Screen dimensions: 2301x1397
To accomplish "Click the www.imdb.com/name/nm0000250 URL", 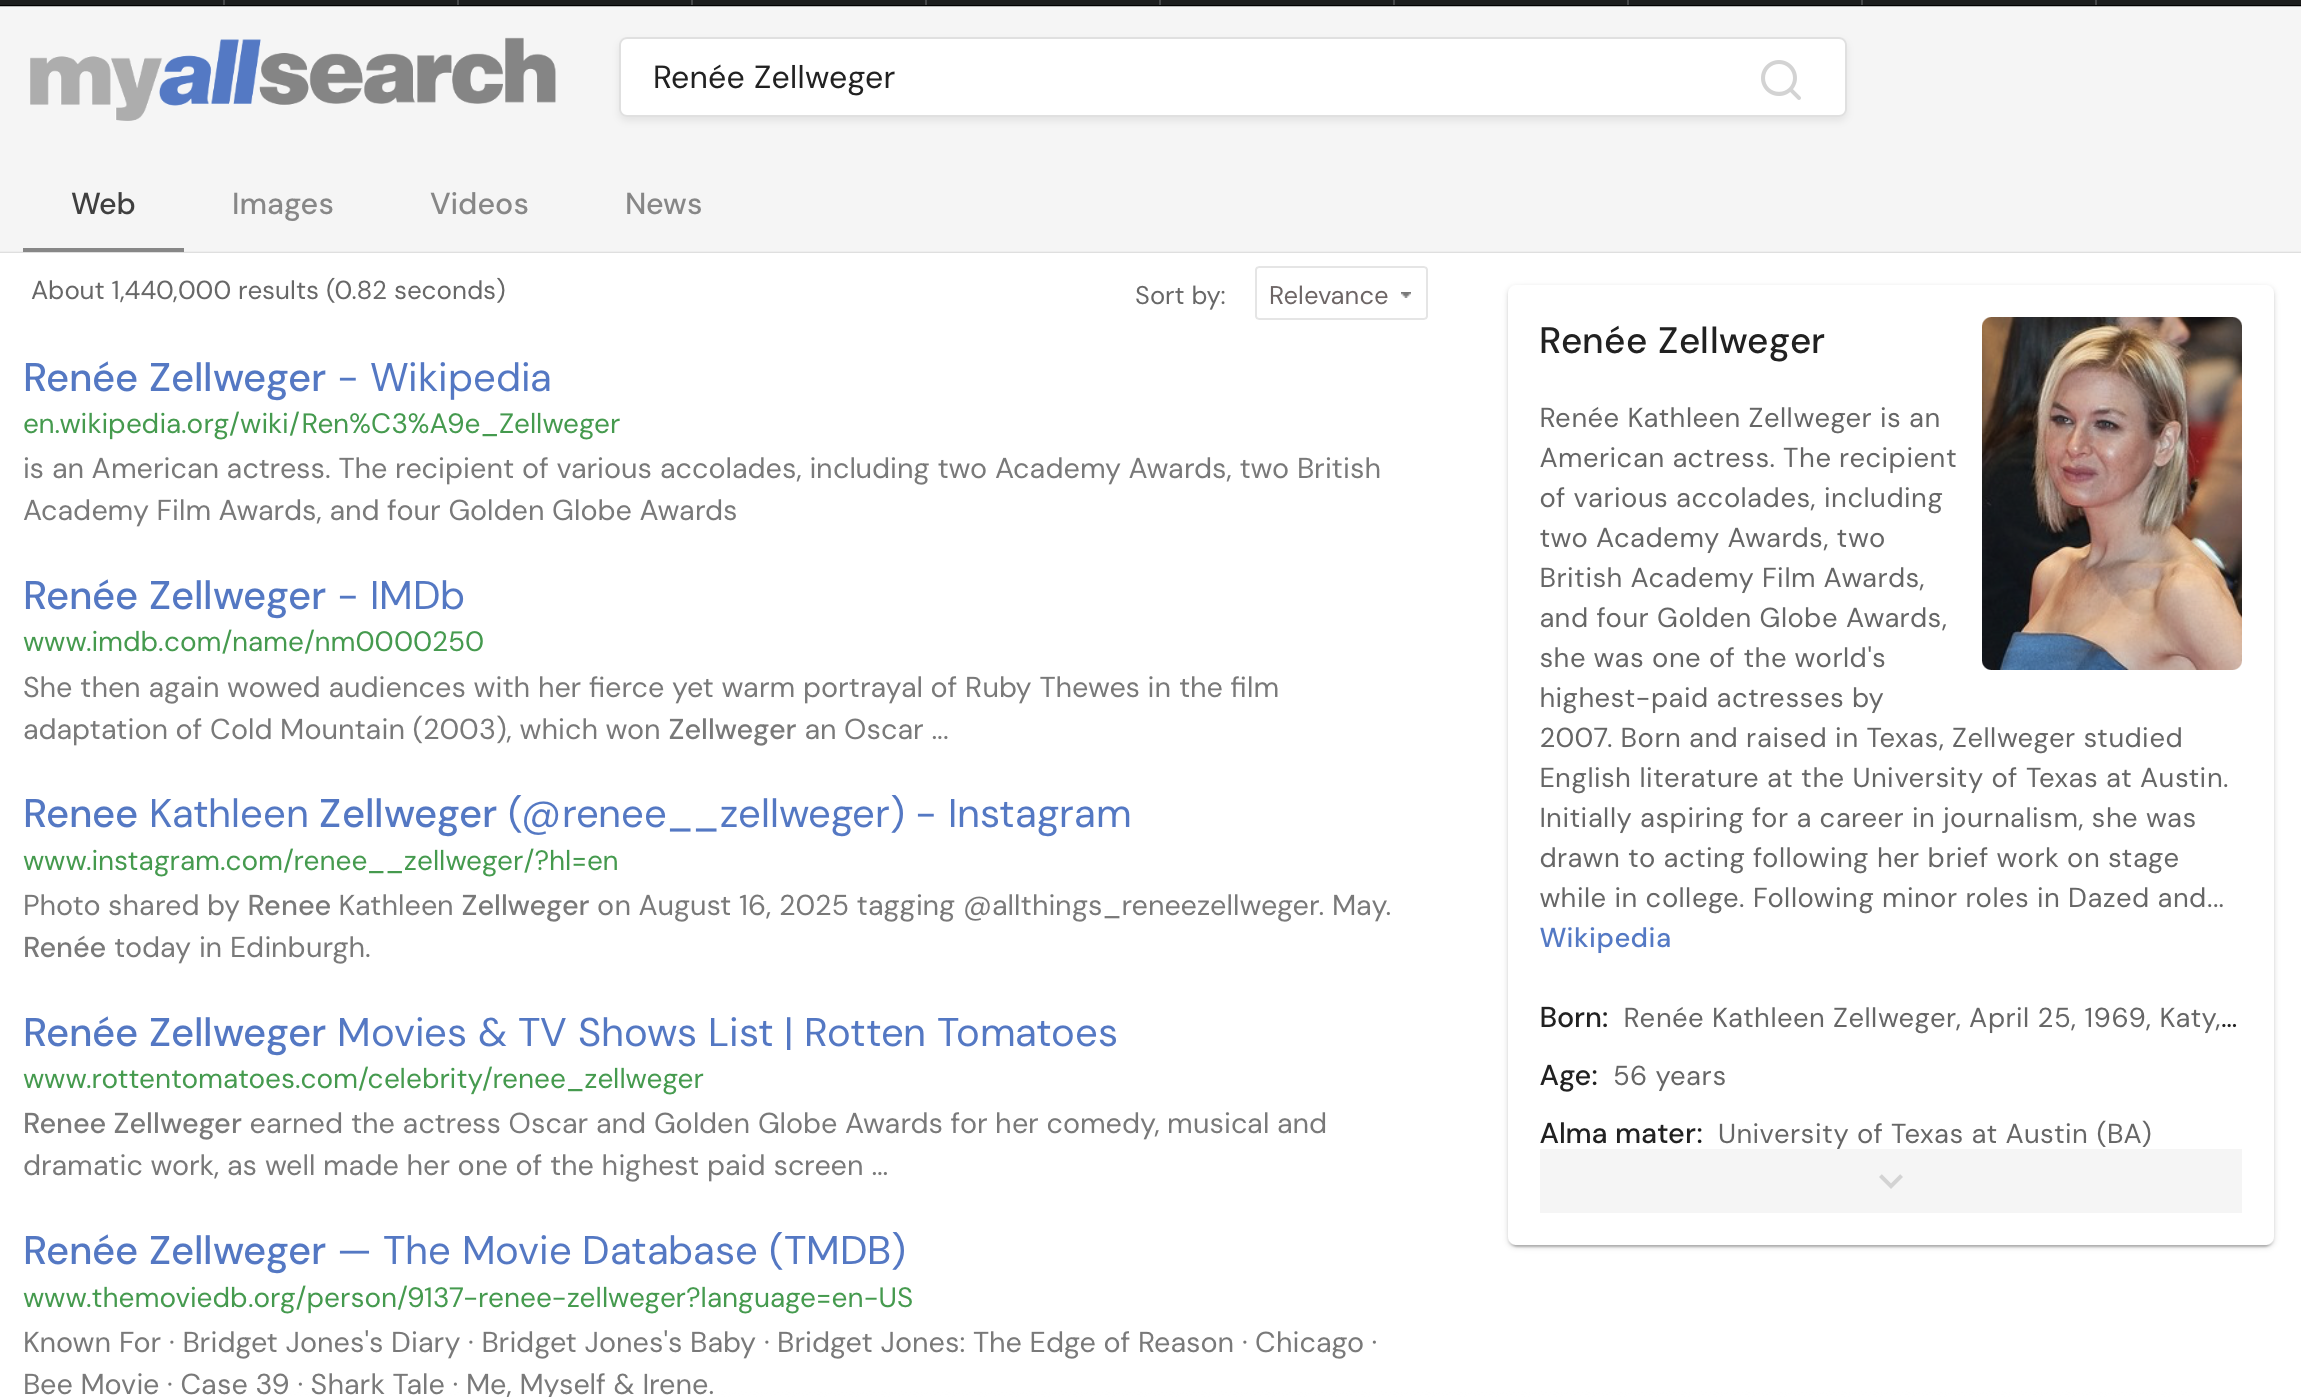I will tap(253, 642).
